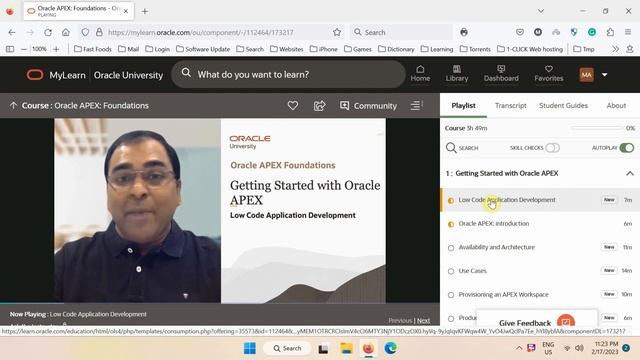
Task: Turn off the Autoplay switch
Action: pyautogui.click(x=627, y=148)
